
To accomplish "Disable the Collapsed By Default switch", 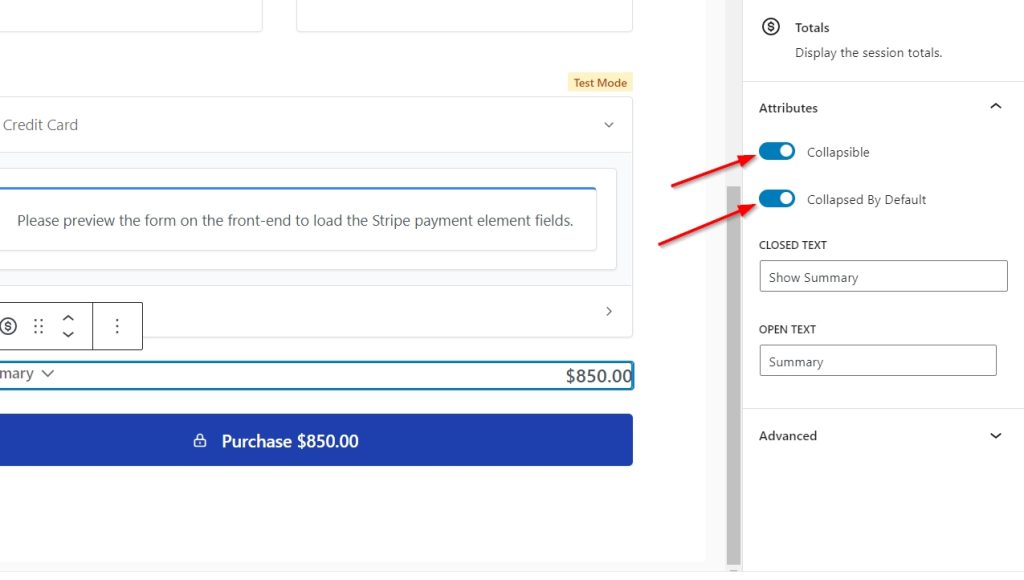I will tap(777, 198).
